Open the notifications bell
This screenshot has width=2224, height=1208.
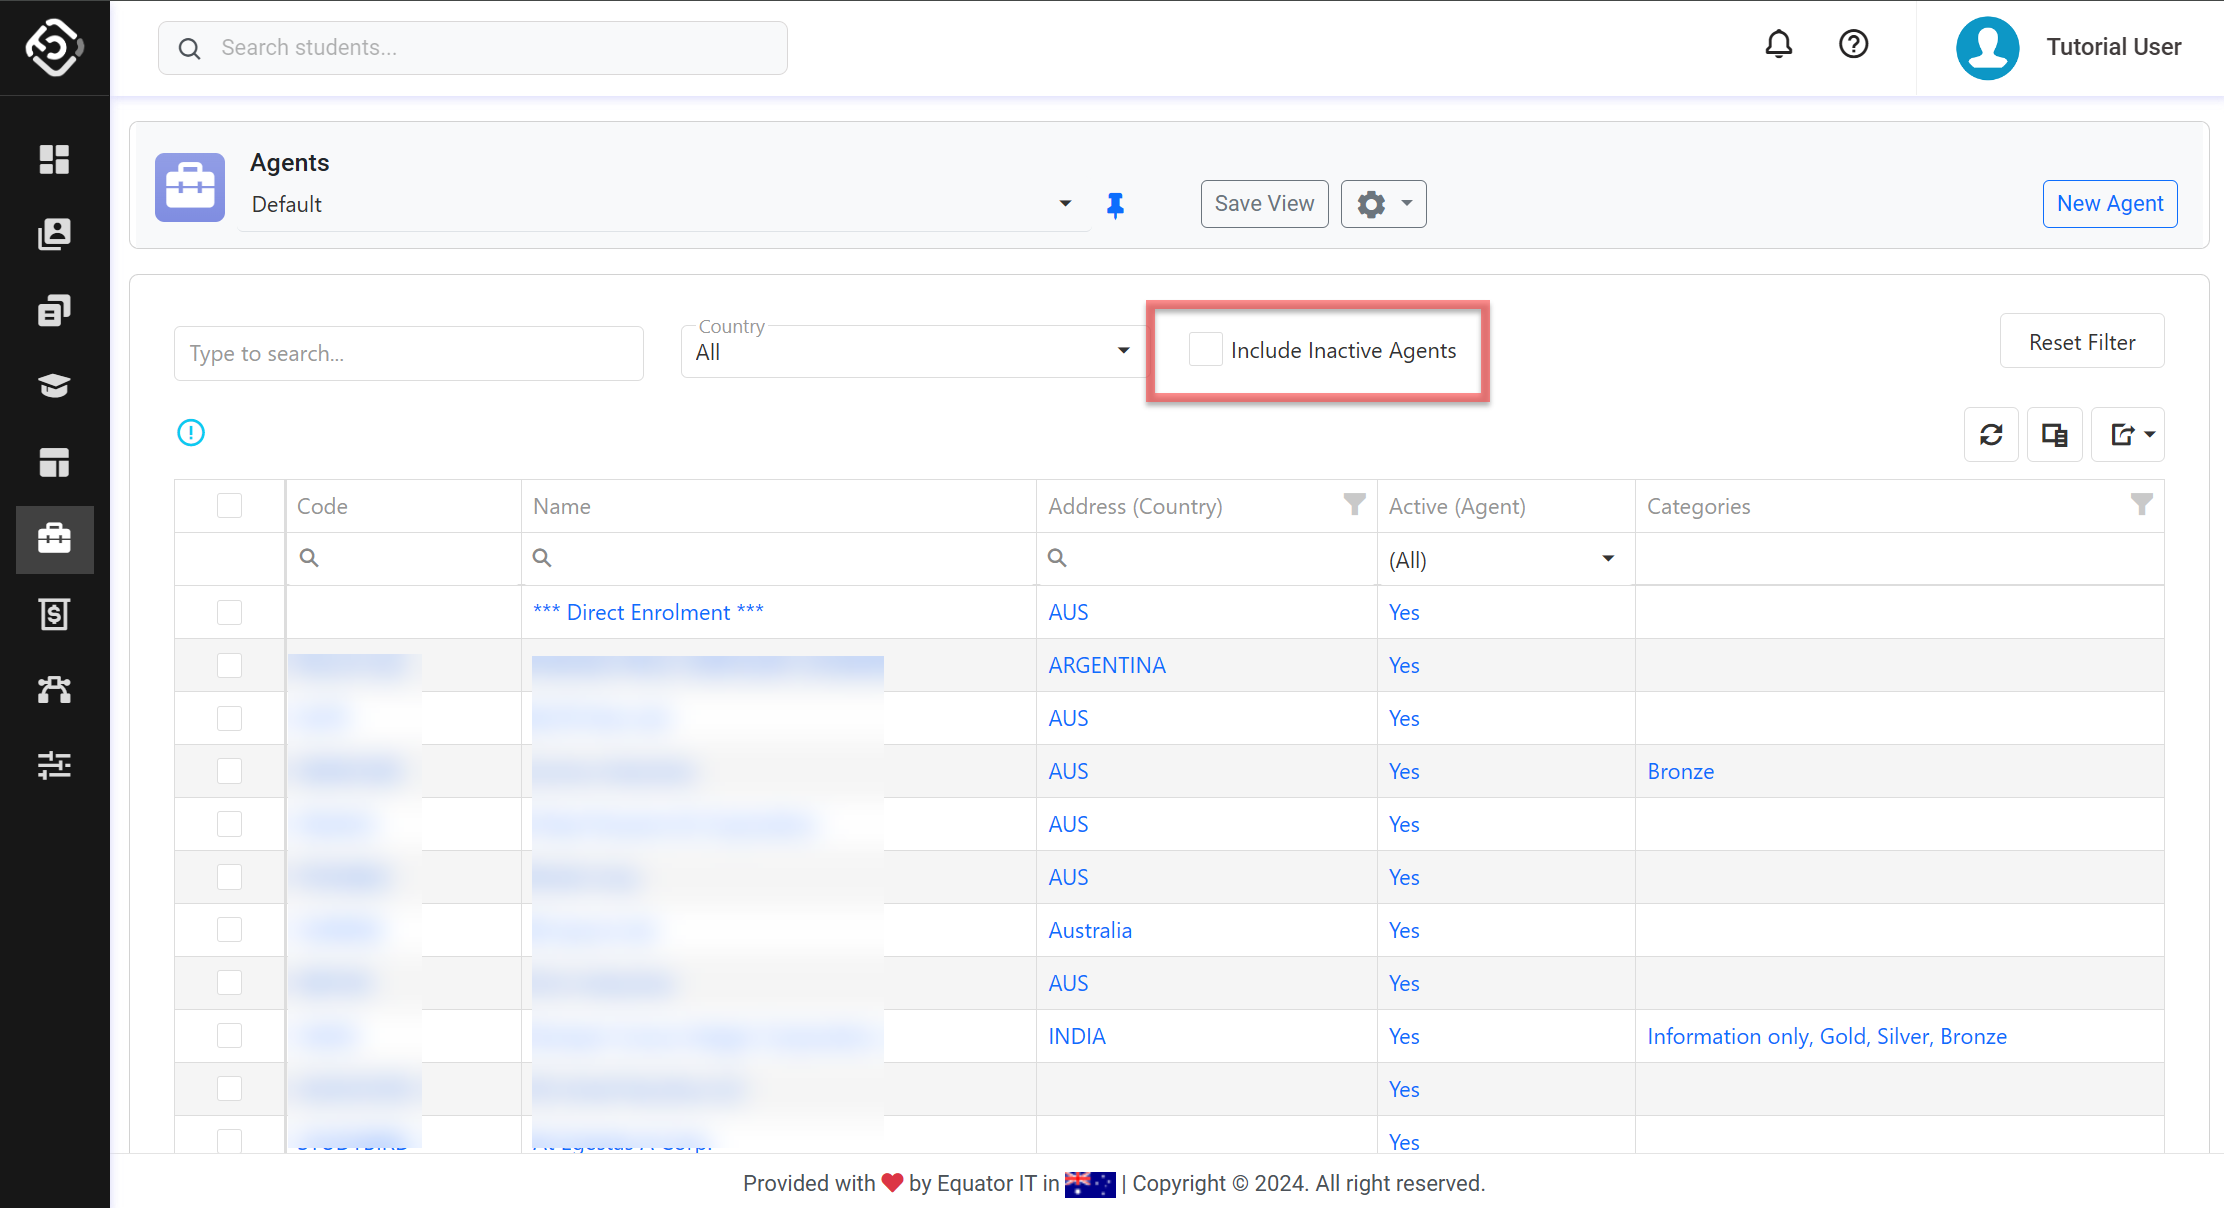point(1778,45)
